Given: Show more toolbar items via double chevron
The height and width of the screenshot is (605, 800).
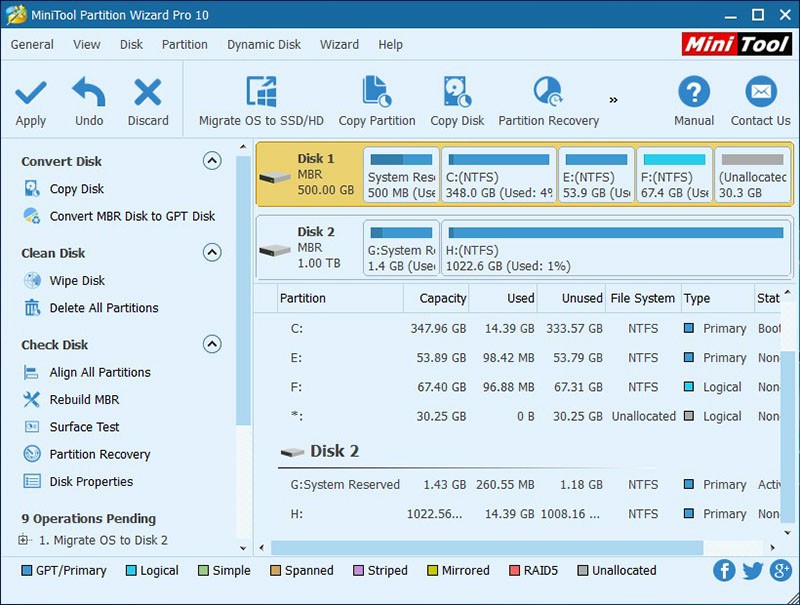Looking at the screenshot, I should pos(613,100).
